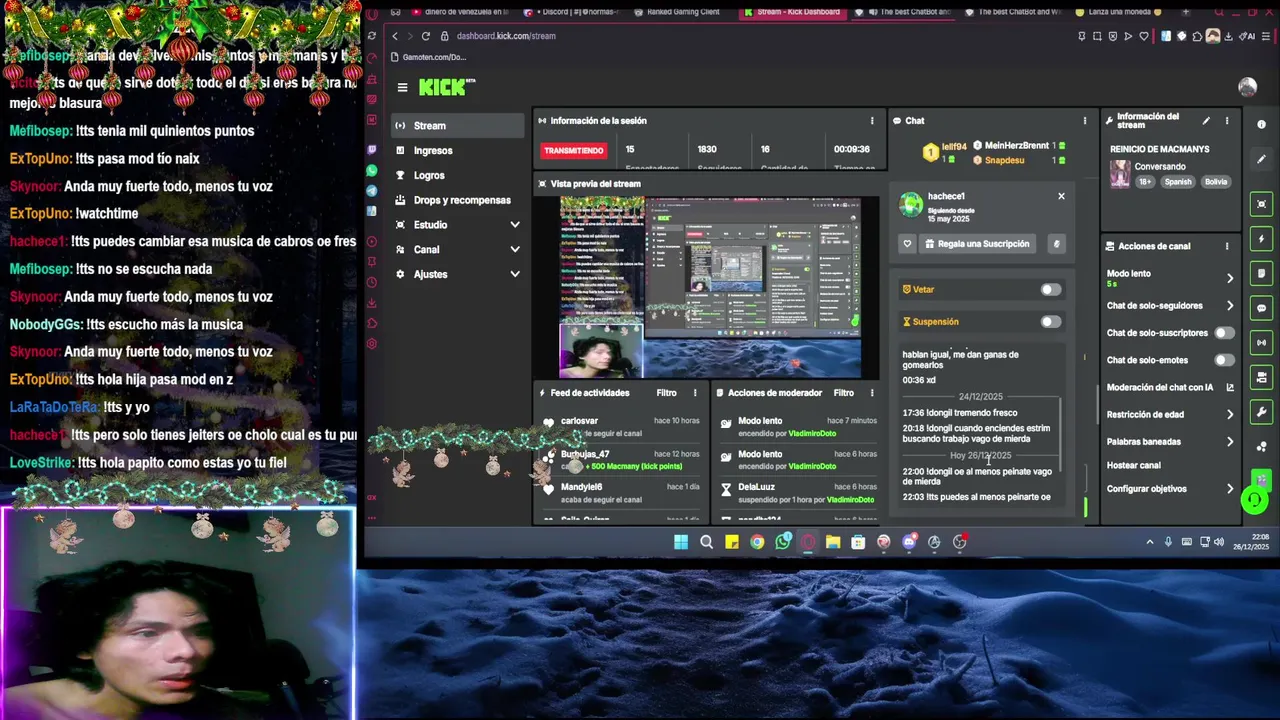Open WhatsApp from the taskbar
This screenshot has height=720, width=1280.
coord(783,542)
